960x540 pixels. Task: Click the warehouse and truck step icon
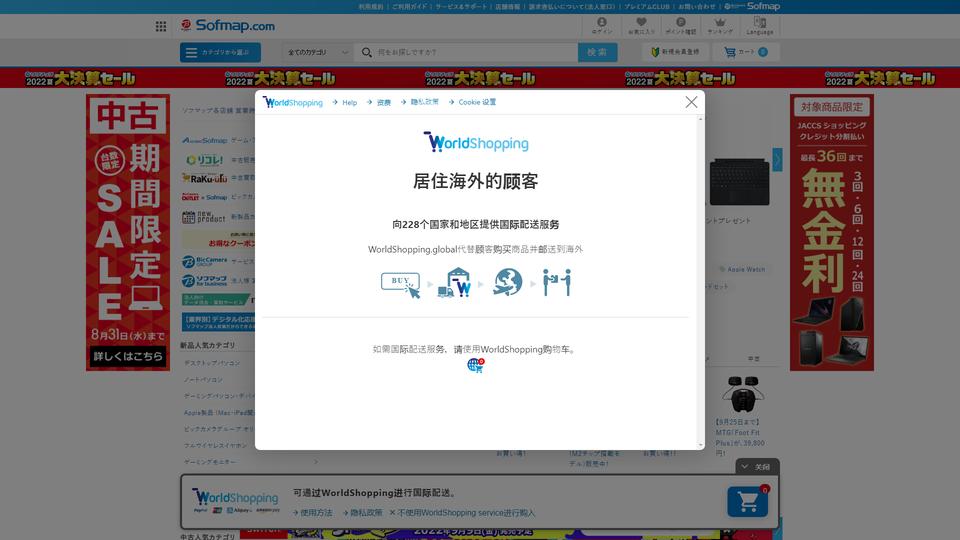coord(455,282)
